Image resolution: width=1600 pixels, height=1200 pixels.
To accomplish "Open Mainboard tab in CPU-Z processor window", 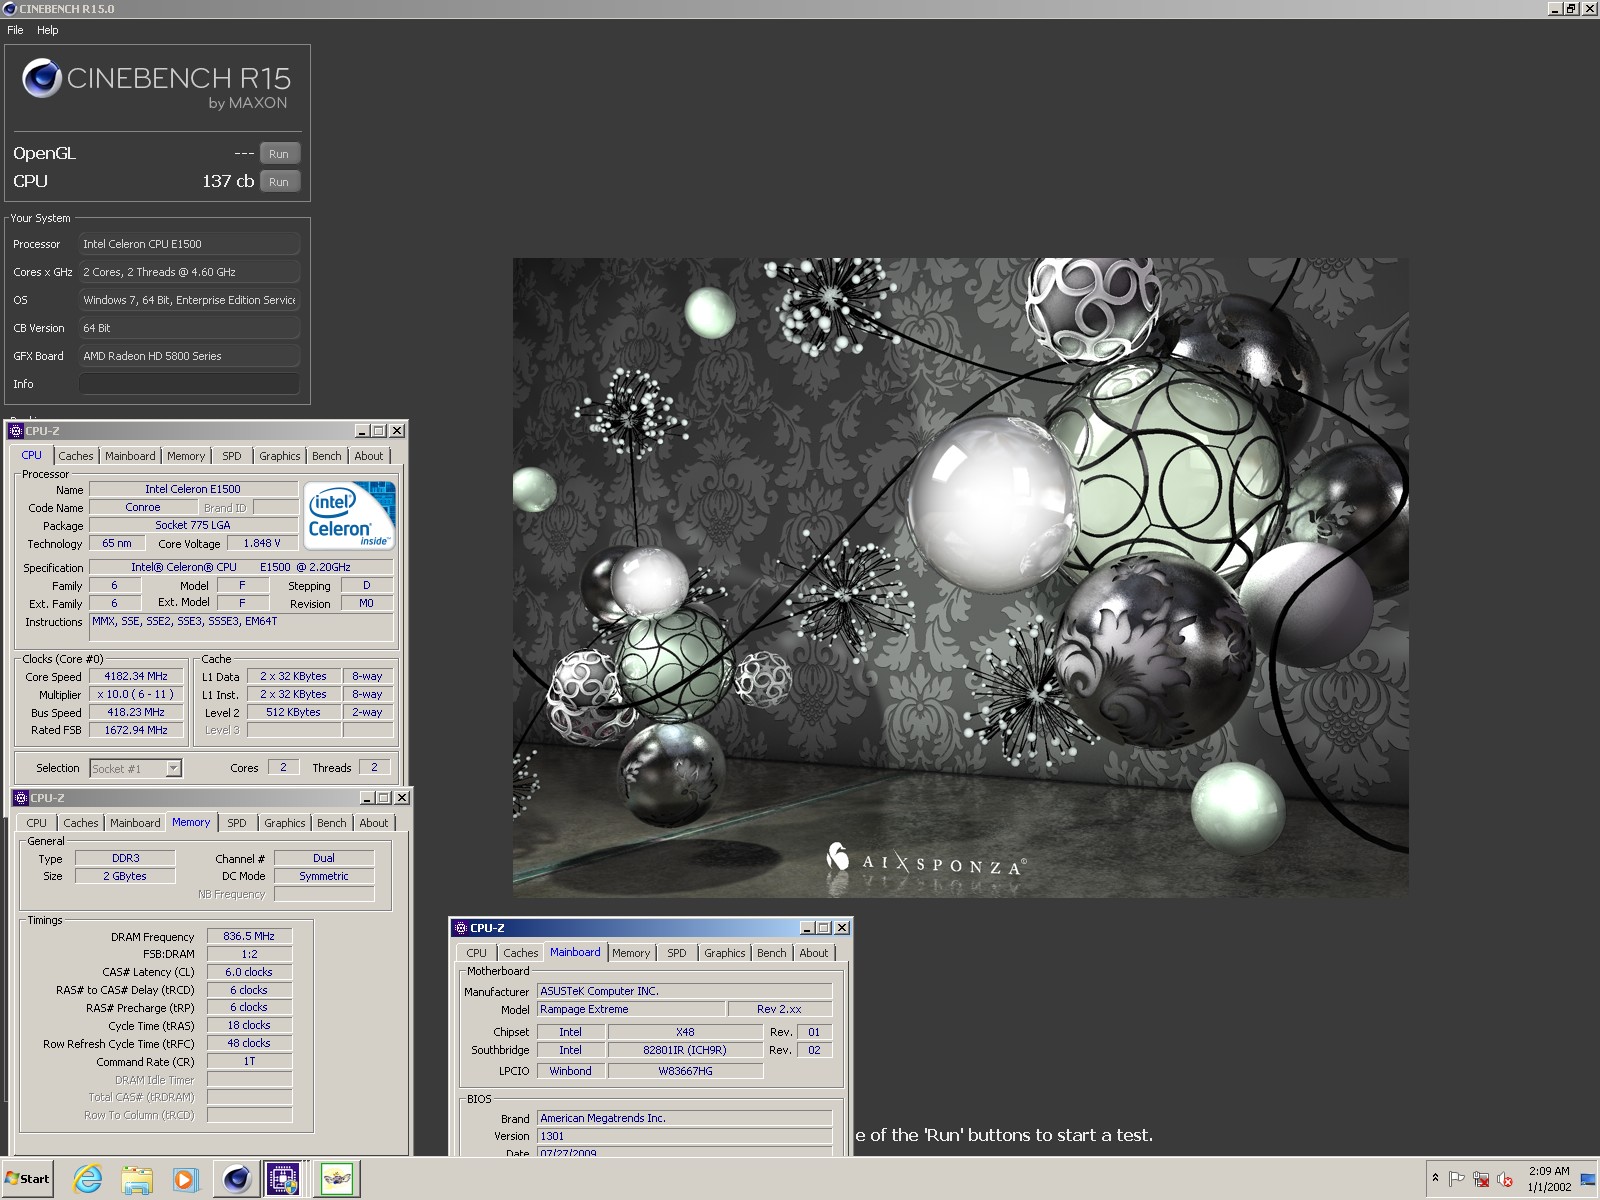I will [130, 456].
